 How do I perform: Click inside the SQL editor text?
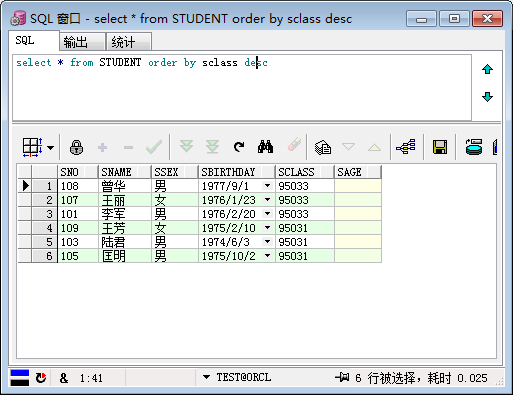tap(142, 63)
